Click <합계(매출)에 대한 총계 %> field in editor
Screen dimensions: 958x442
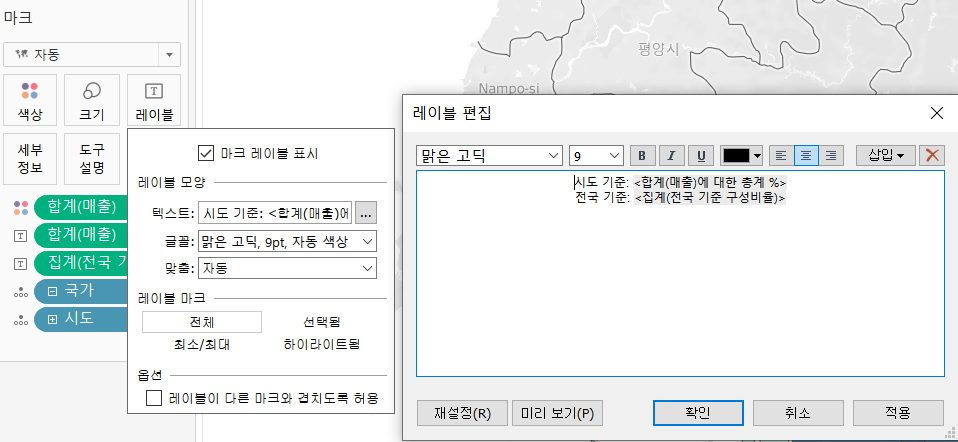point(710,182)
